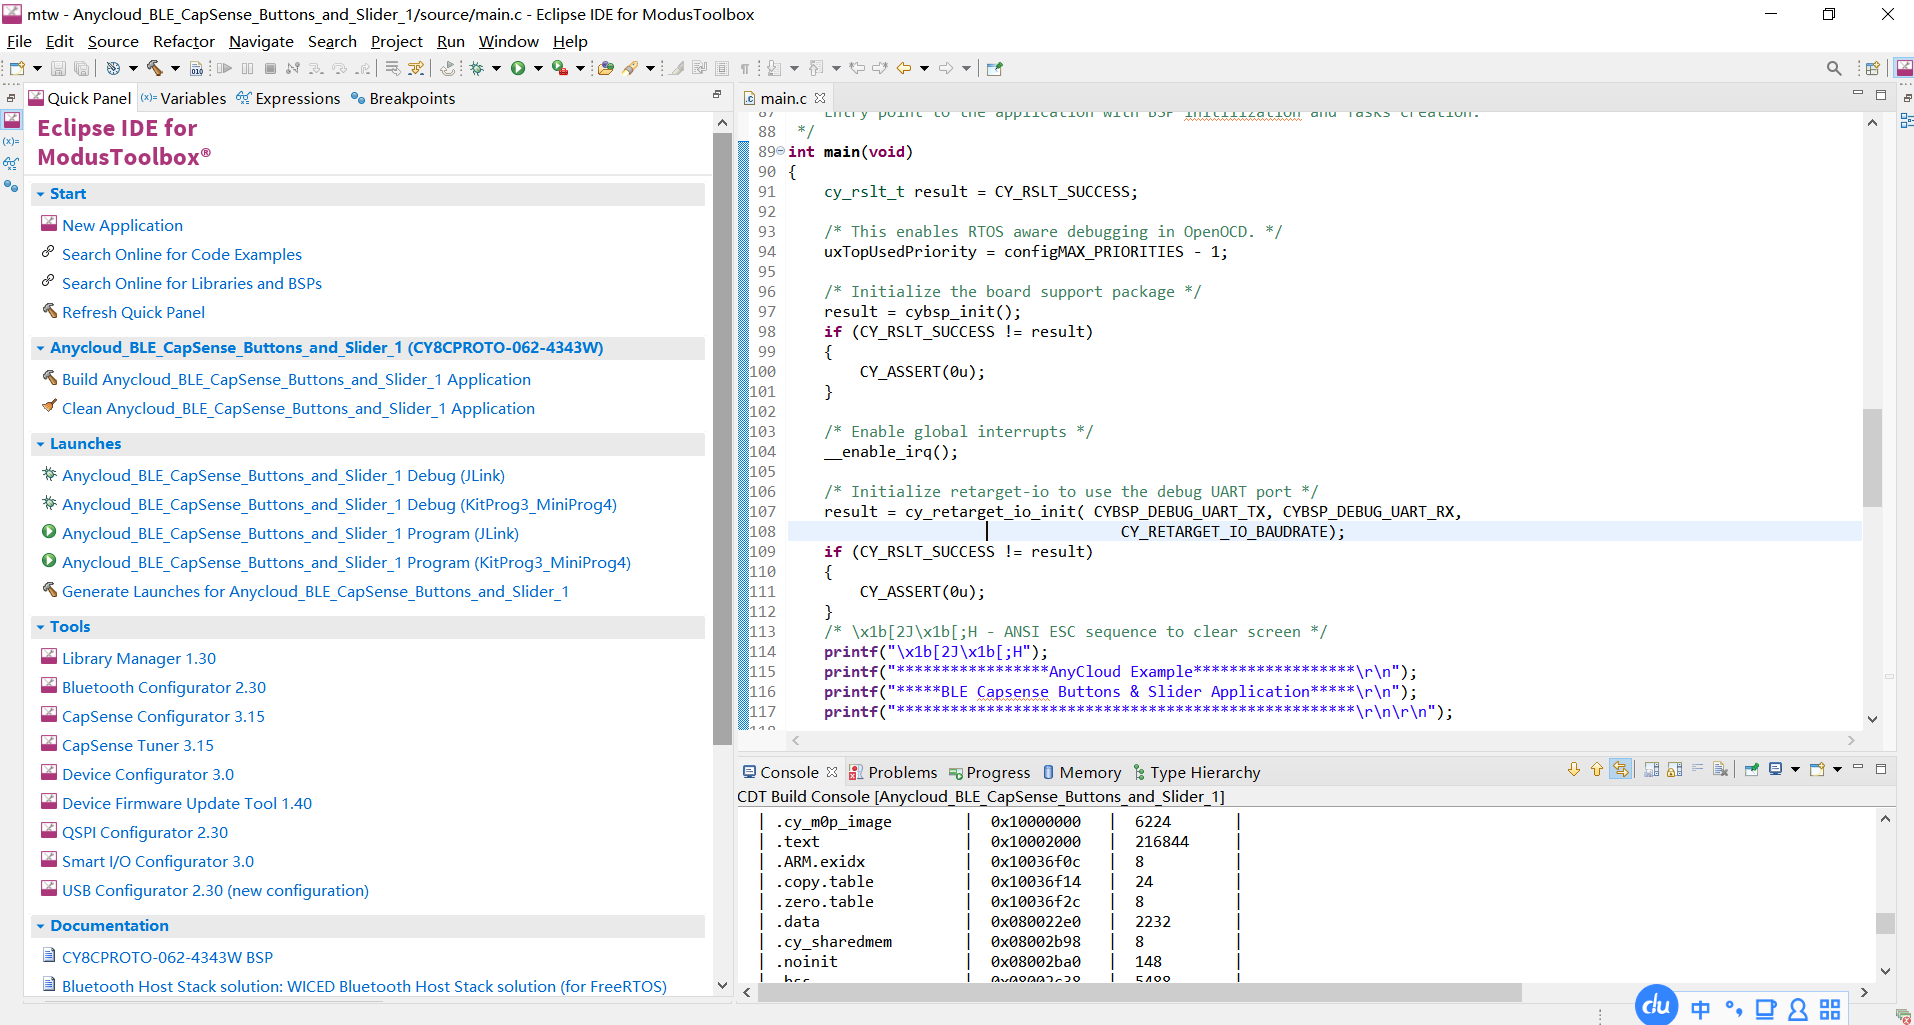
Task: Switch to the Problems tab
Action: pyautogui.click(x=893, y=772)
